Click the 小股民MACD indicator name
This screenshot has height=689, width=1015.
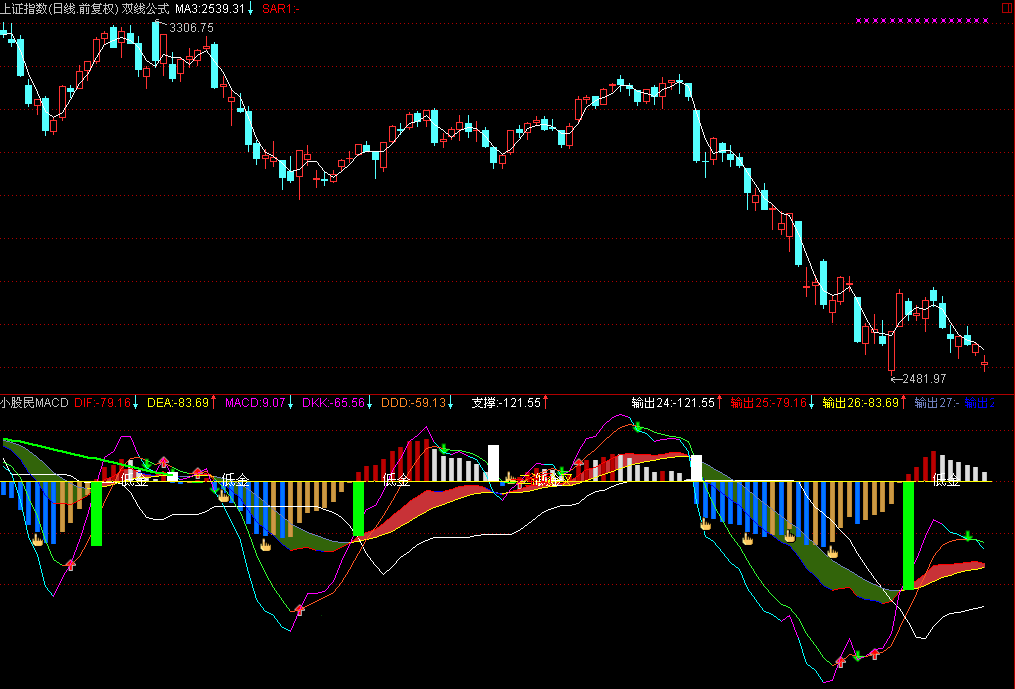[x=34, y=403]
